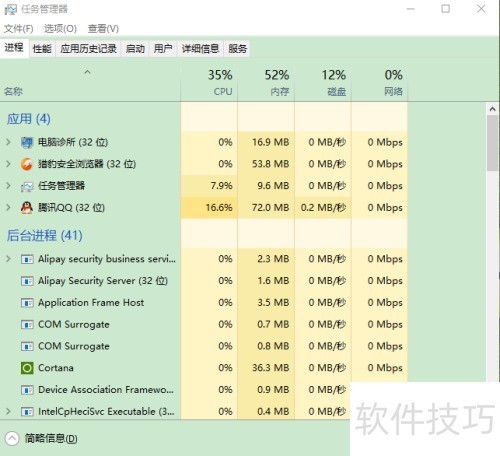Expand the 猎豹安全浏览器 process group

pyautogui.click(x=8, y=164)
